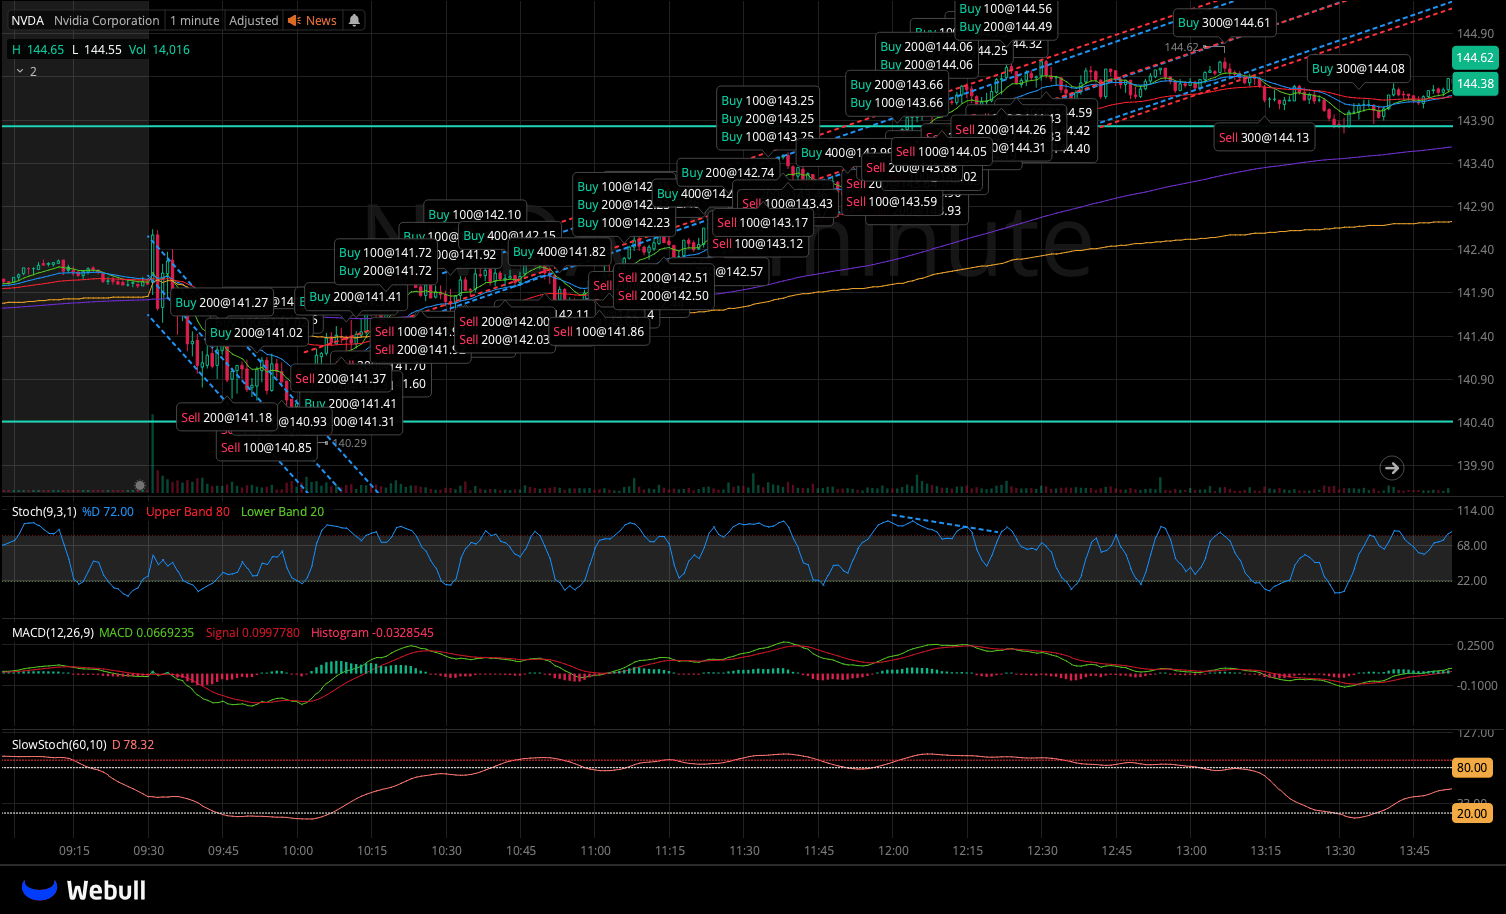
Task: Click the Buy 200@142.74 trade marker
Action: tap(728, 173)
